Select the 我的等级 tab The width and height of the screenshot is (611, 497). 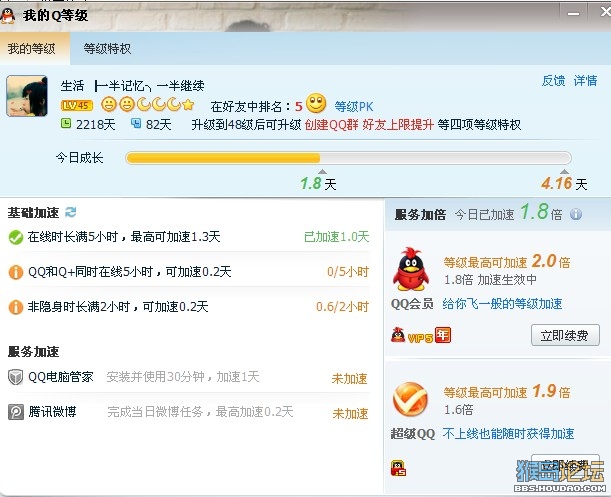32,49
